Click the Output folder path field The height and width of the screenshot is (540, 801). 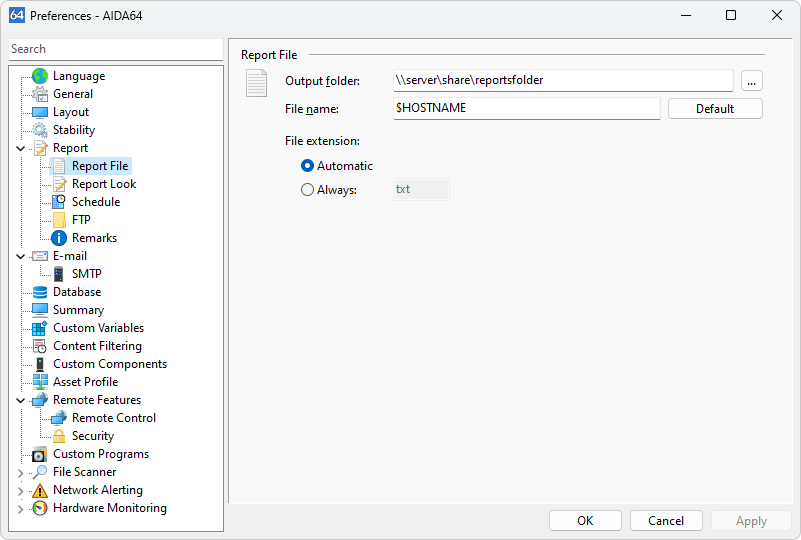click(563, 80)
